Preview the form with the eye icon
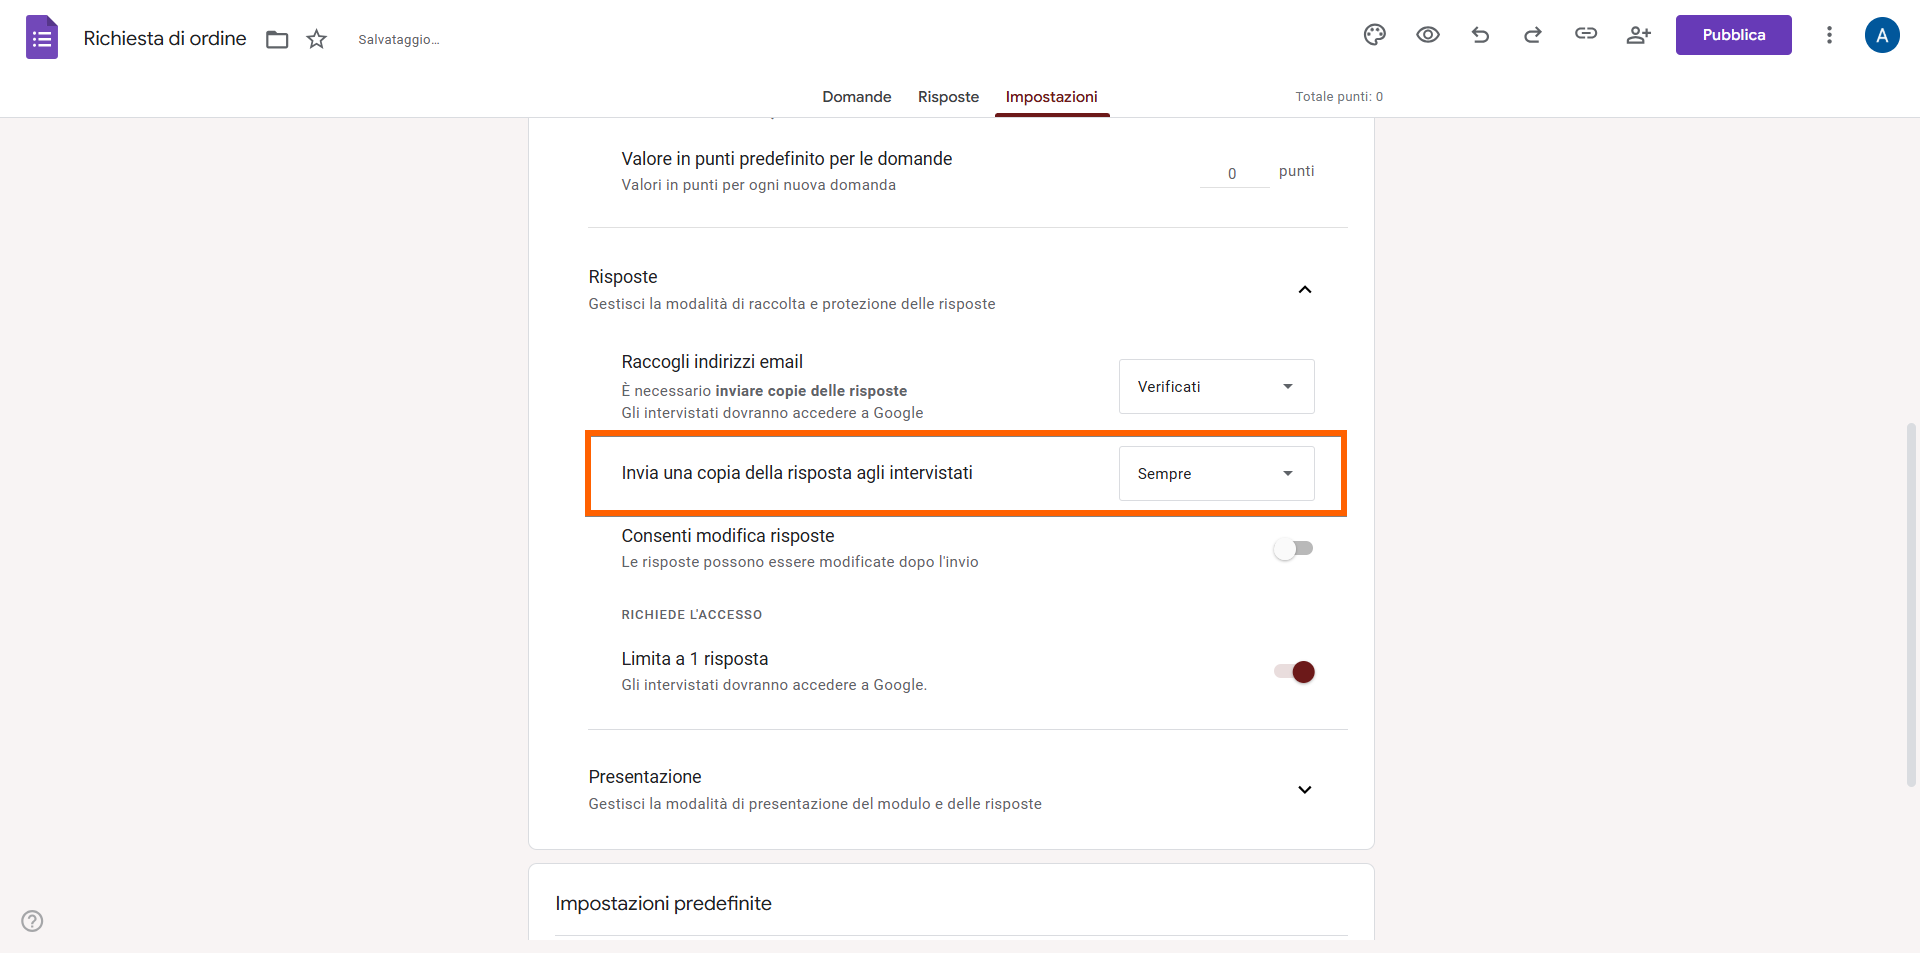 pos(1428,35)
